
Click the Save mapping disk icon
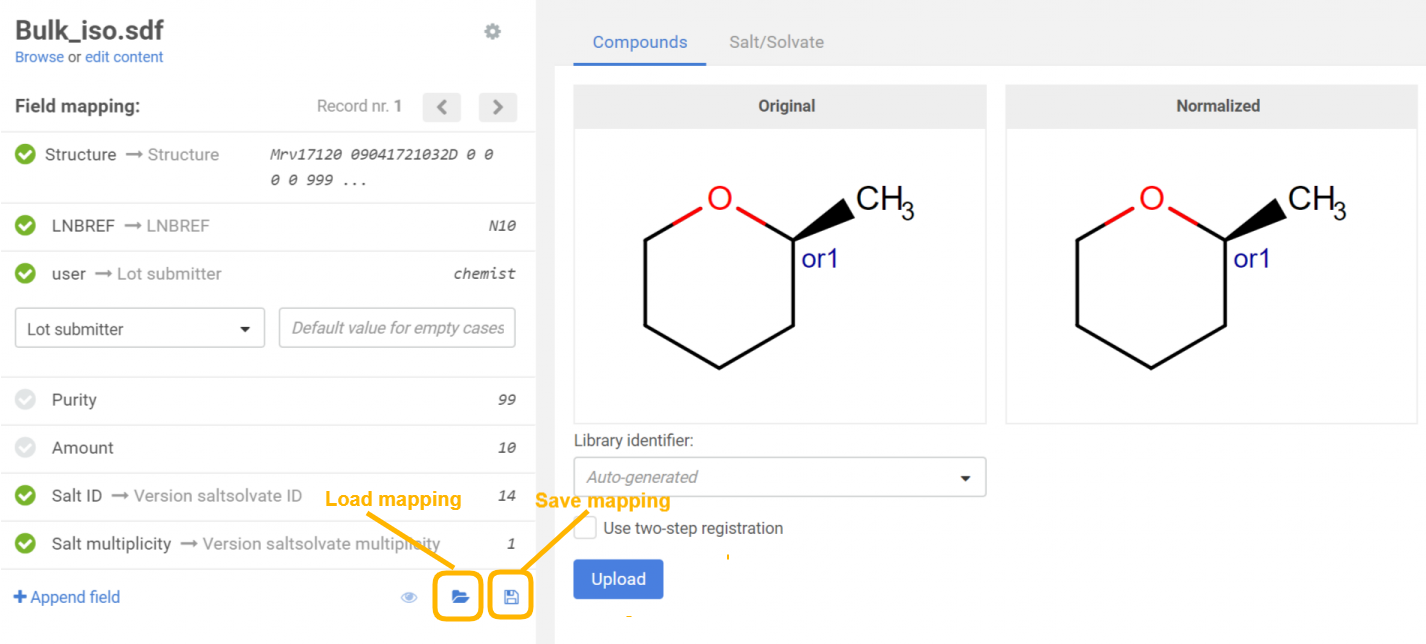pos(511,597)
